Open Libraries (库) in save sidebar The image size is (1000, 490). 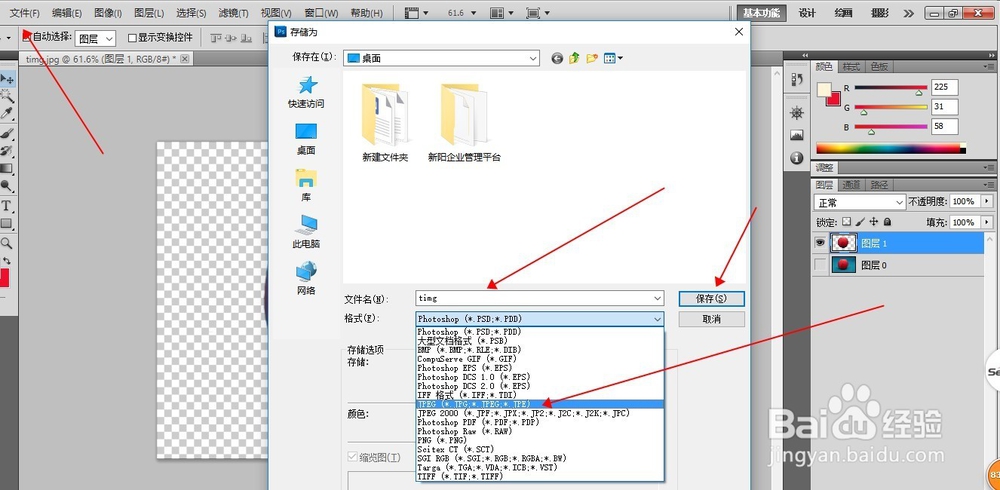click(x=306, y=185)
